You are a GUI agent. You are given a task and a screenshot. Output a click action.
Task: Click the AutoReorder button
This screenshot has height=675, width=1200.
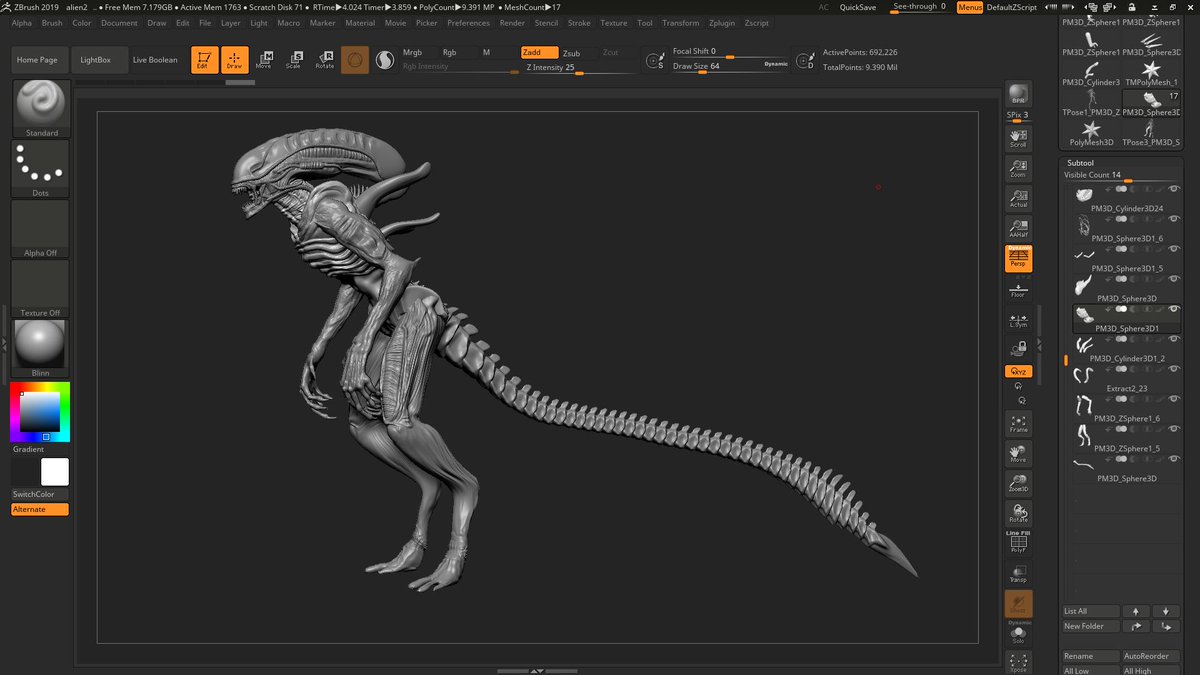[x=1150, y=656]
